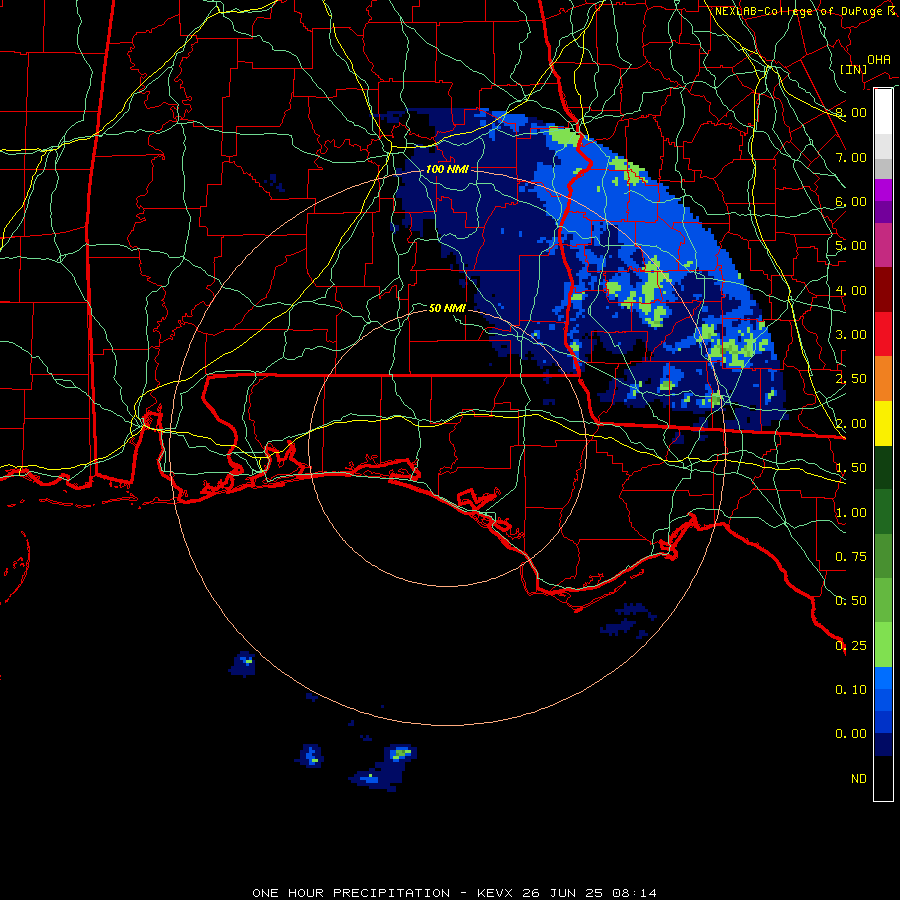Image resolution: width=900 pixels, height=900 pixels.
Task: Click the [IN] units label
Action: (x=853, y=69)
